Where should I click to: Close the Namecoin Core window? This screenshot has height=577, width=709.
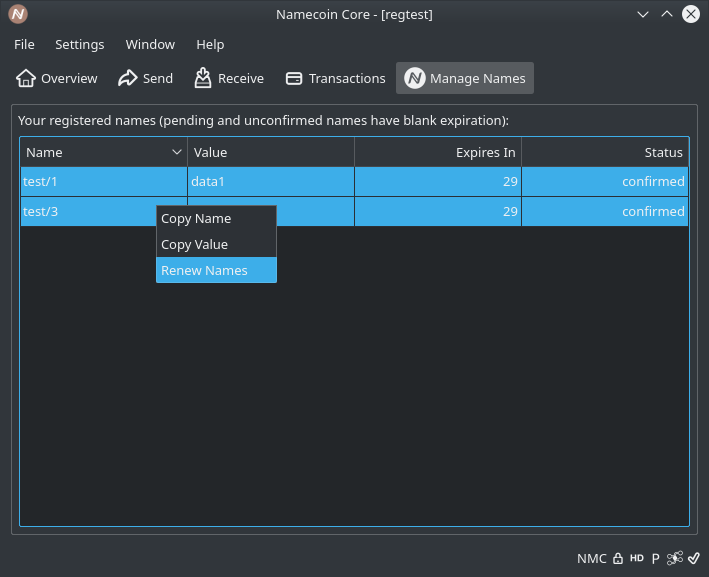pos(691,14)
